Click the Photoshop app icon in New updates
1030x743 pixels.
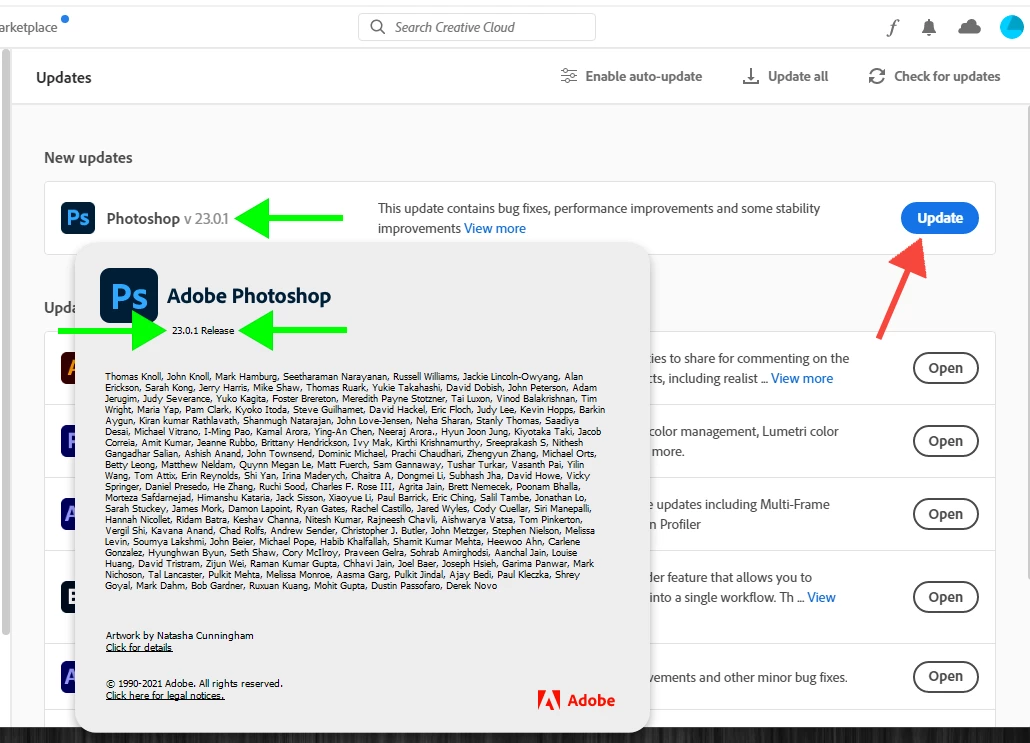tap(78, 218)
